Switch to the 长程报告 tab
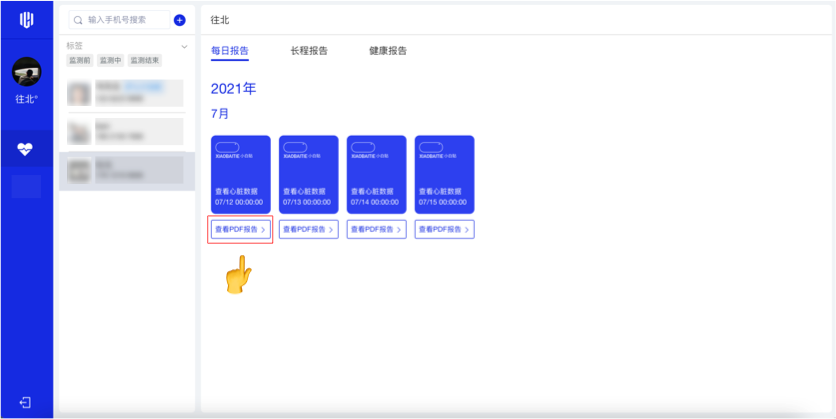Screen dimensions: 836x419 (309, 51)
